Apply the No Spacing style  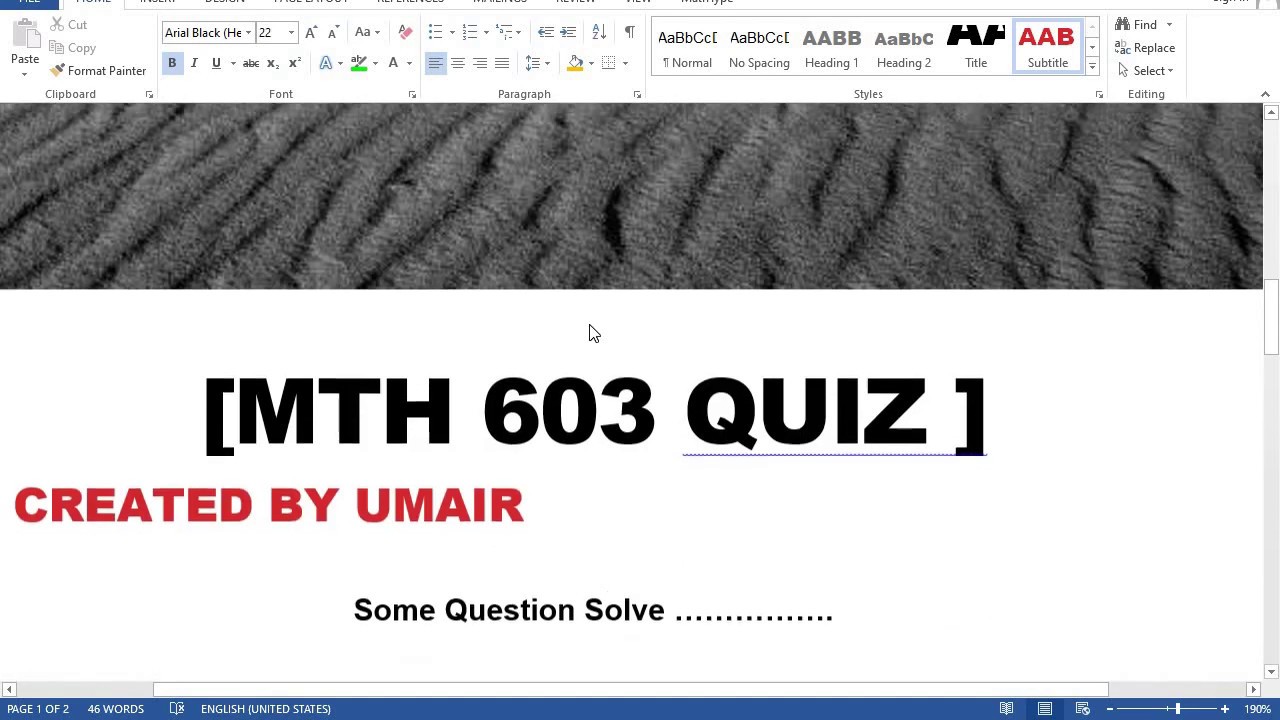[x=759, y=47]
